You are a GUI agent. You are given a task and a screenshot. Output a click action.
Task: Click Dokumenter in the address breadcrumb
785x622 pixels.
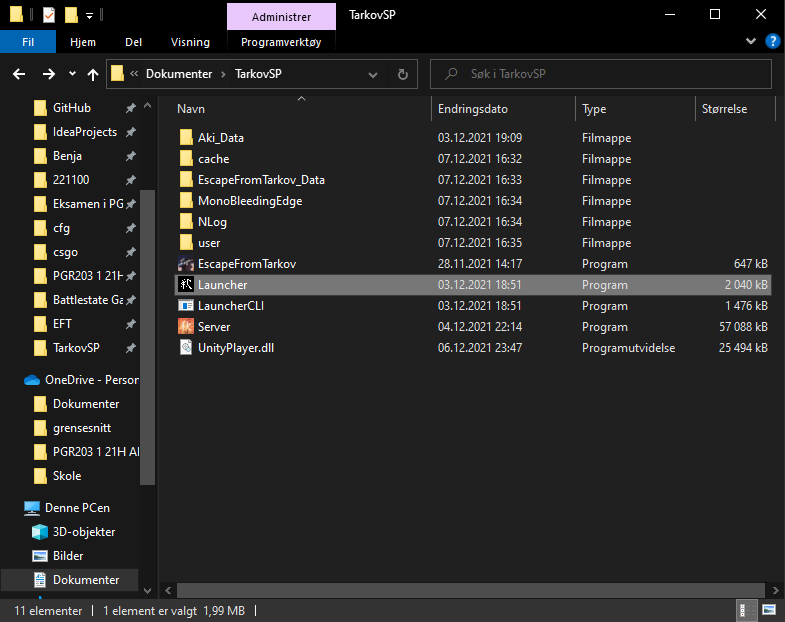(179, 74)
